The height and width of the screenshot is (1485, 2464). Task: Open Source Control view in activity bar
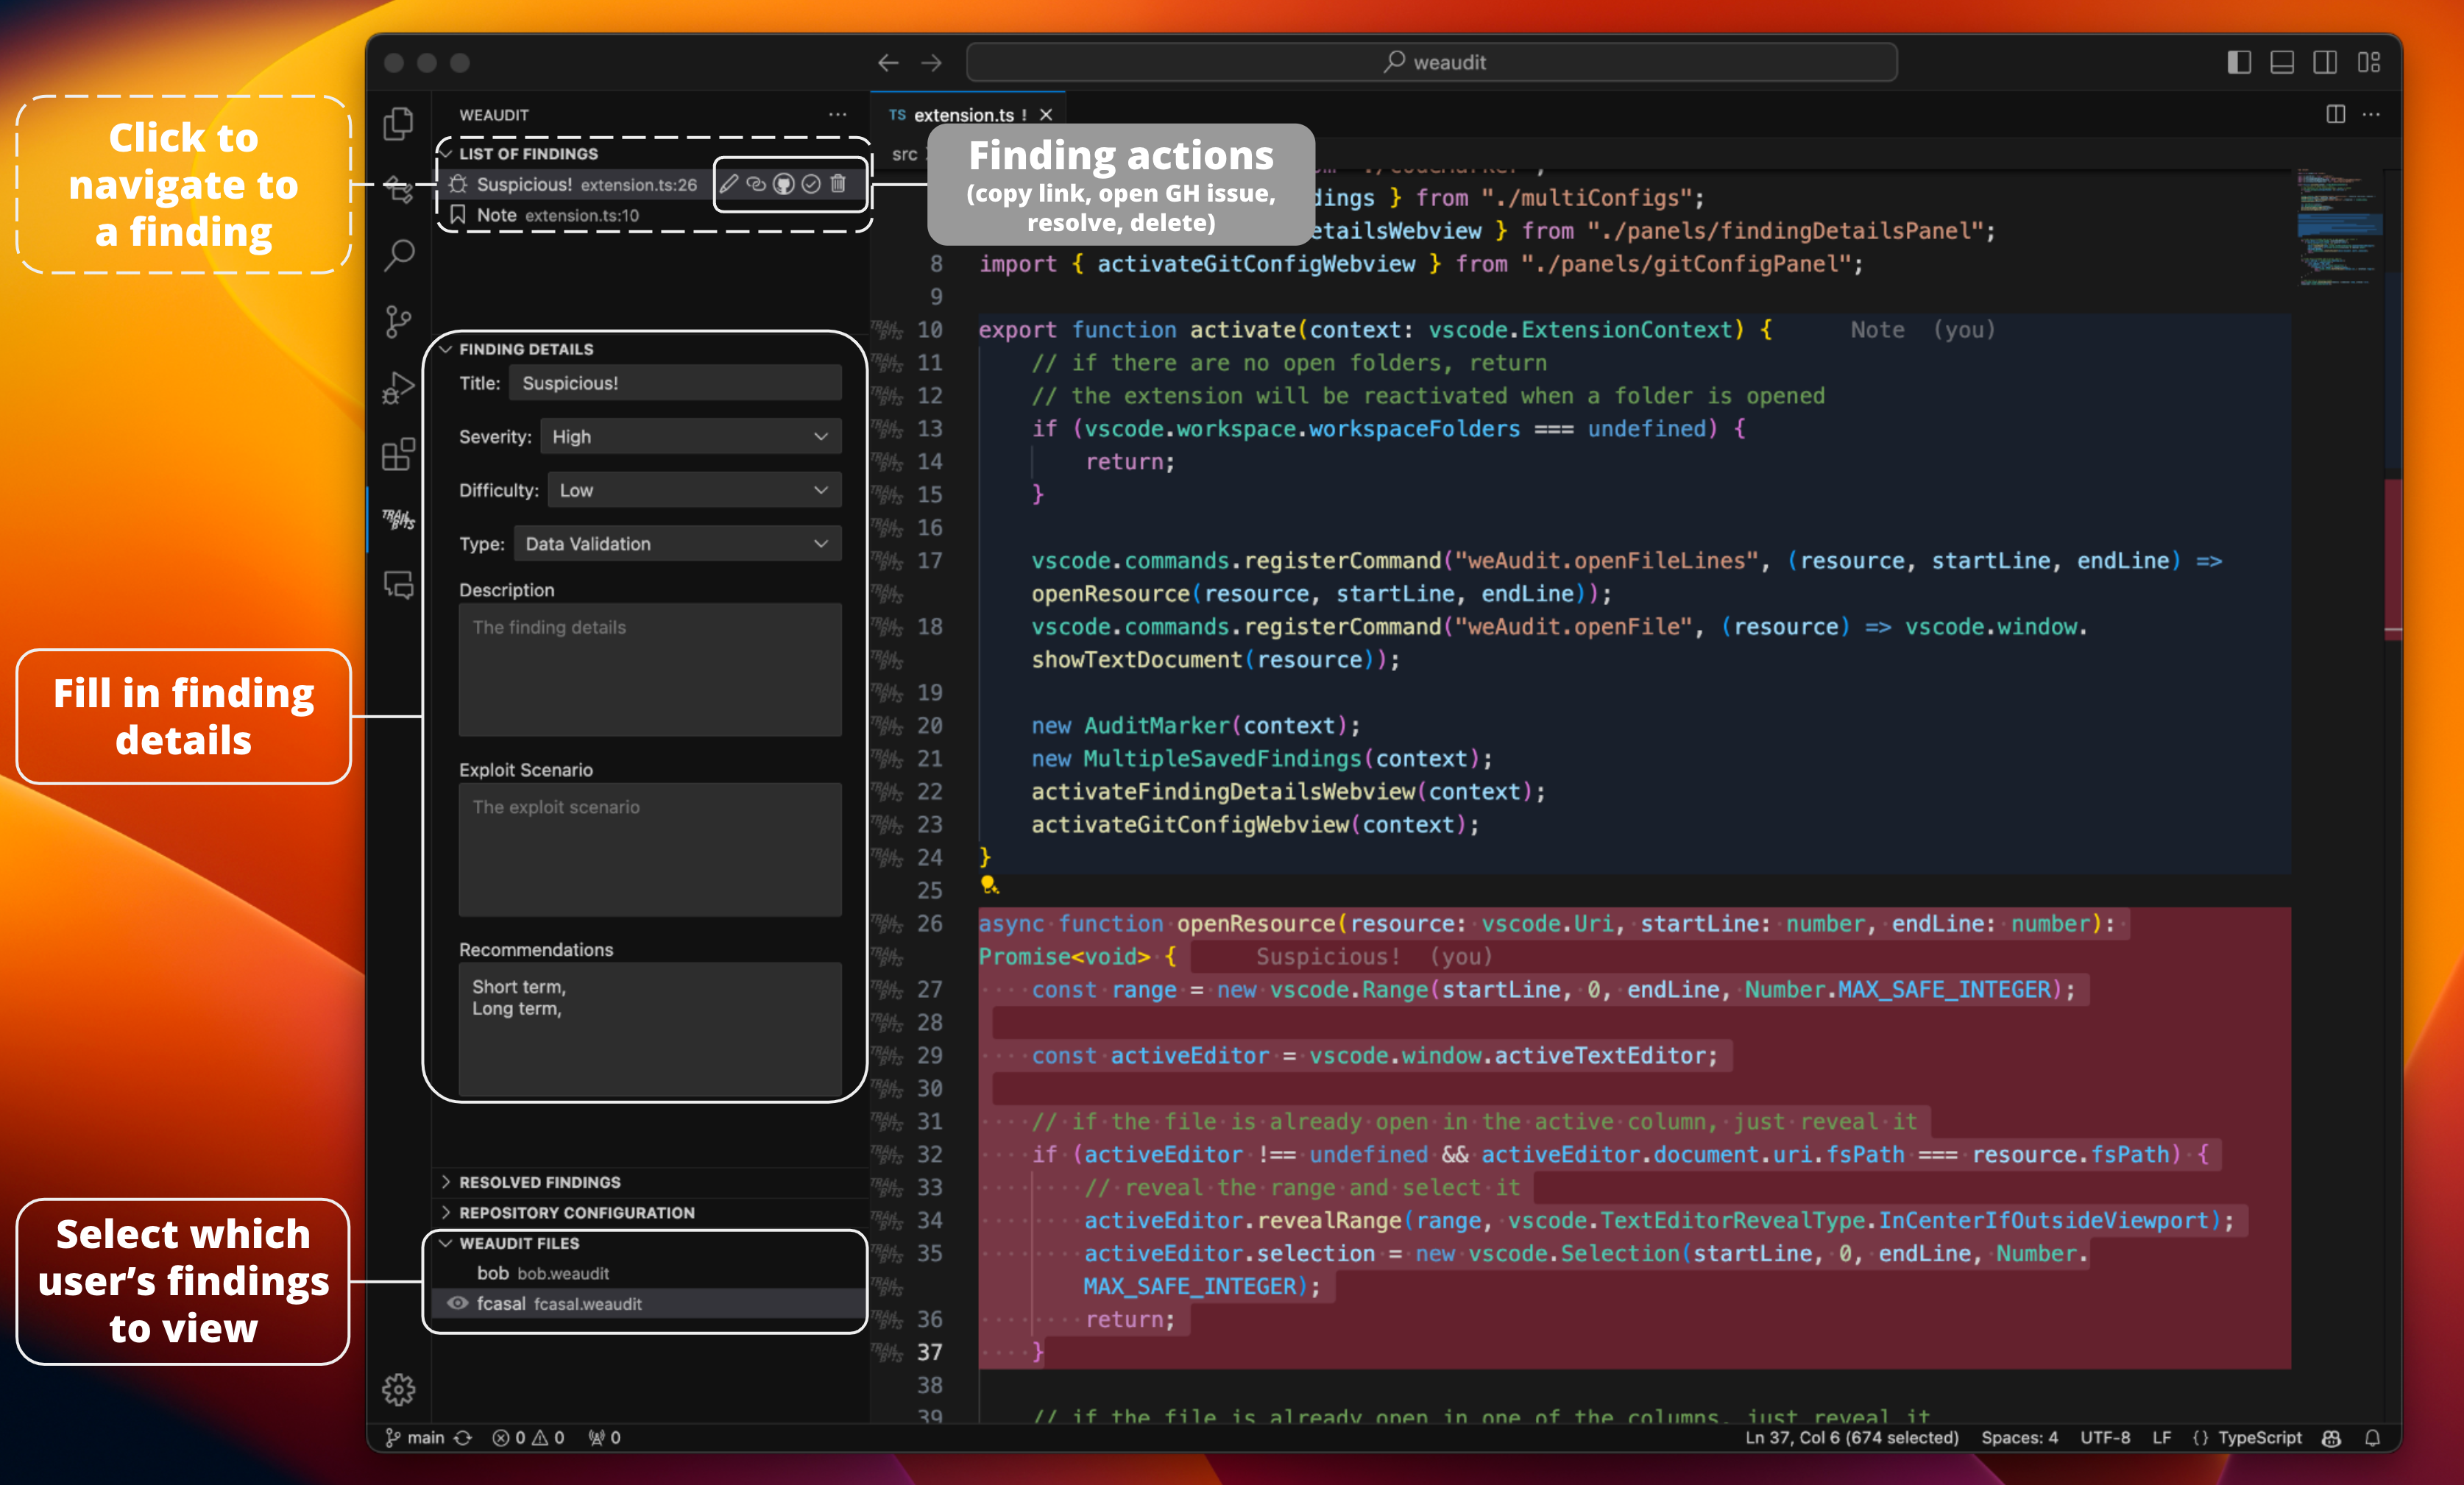pyautogui.click(x=398, y=322)
